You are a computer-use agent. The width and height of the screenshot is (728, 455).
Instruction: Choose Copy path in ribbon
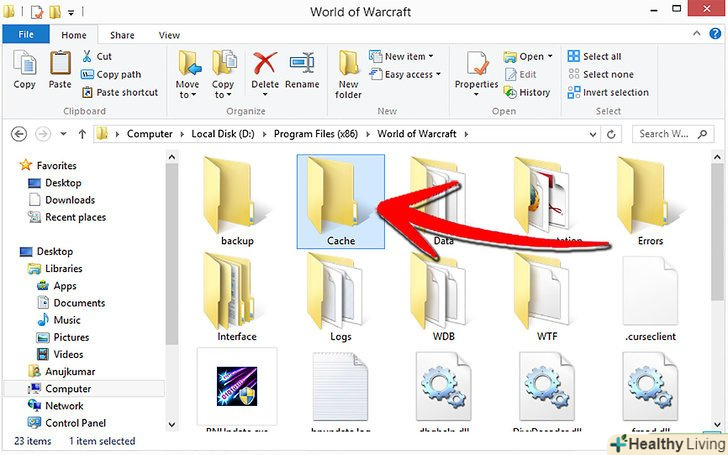pyautogui.click(x=111, y=74)
